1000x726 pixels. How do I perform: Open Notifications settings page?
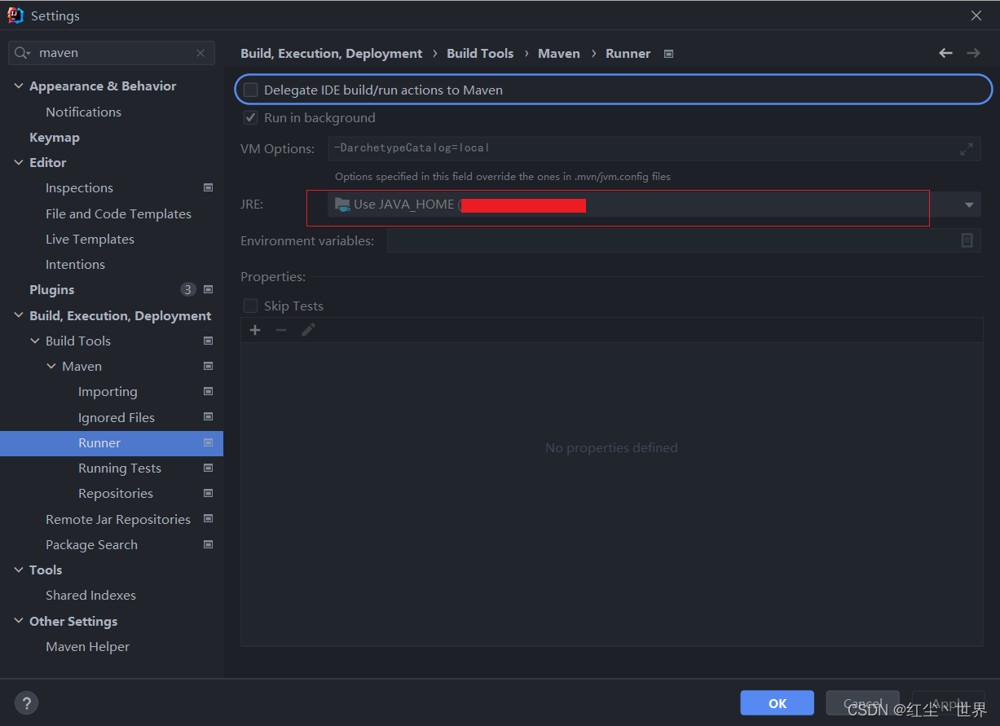[x=83, y=112]
